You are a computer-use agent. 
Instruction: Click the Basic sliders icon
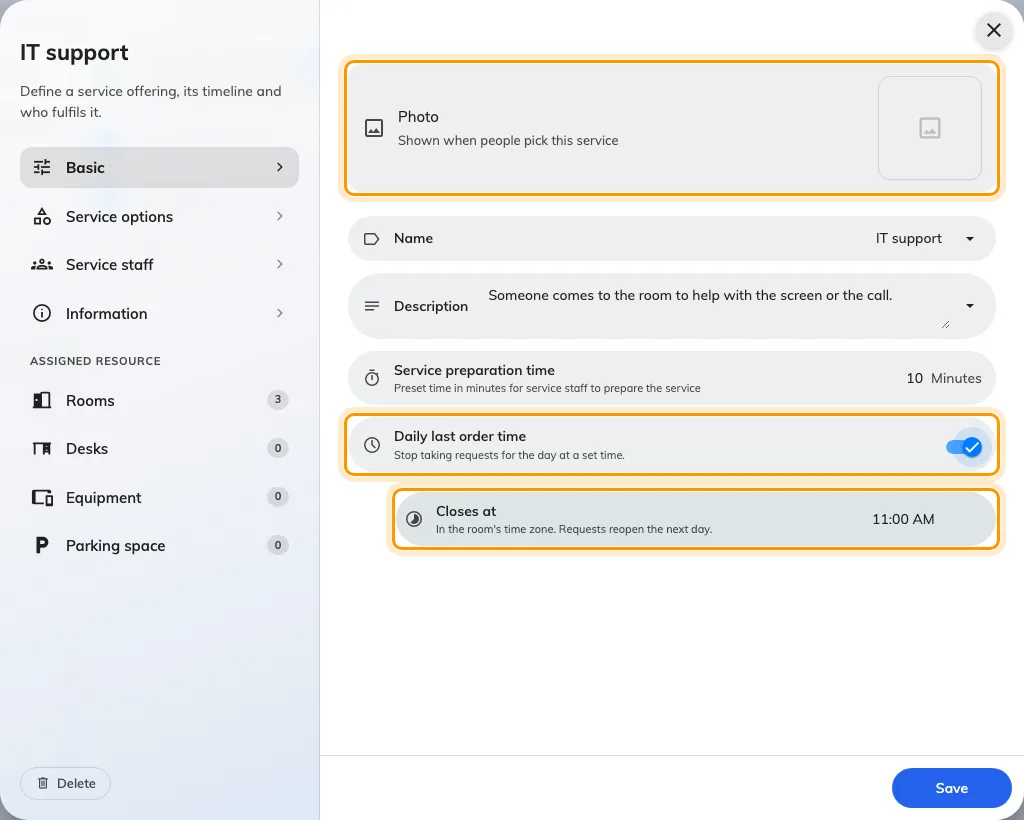tap(42, 167)
